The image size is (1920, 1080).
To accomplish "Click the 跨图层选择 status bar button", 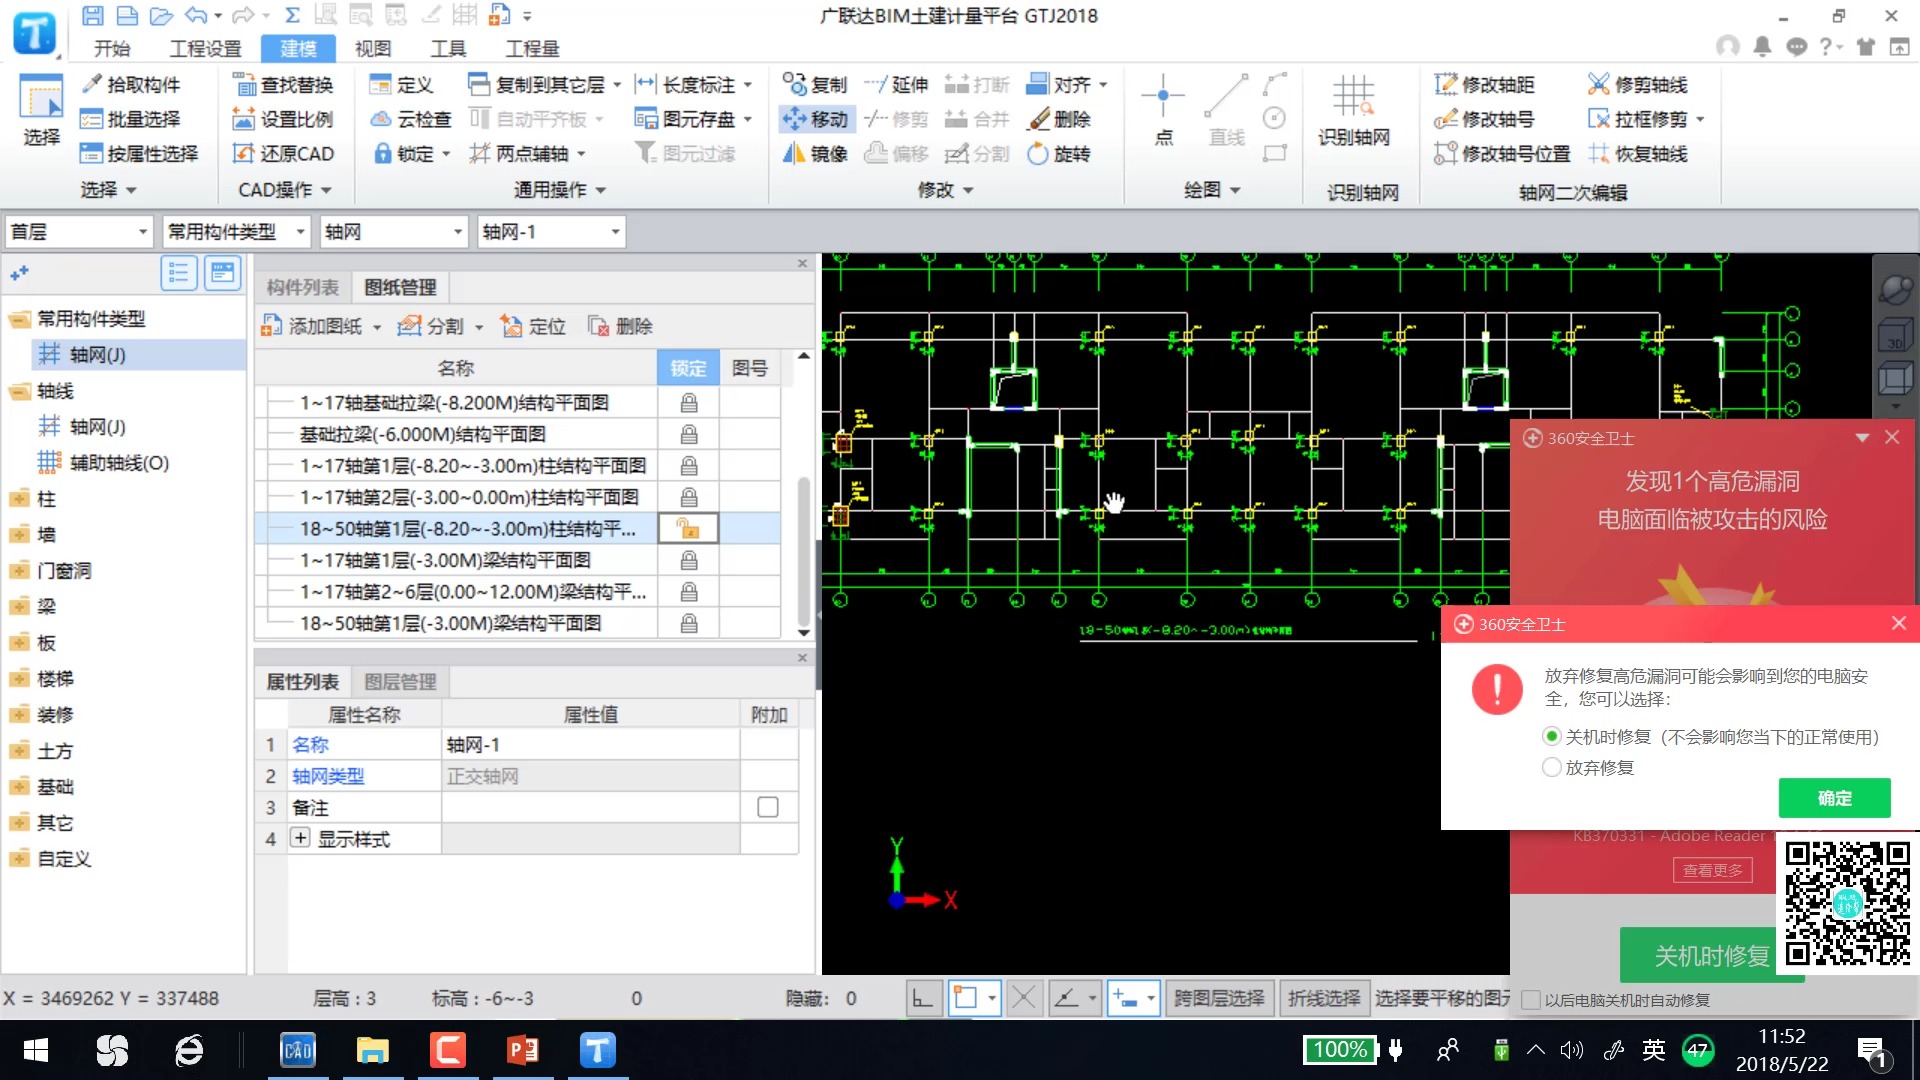I will (x=1218, y=998).
